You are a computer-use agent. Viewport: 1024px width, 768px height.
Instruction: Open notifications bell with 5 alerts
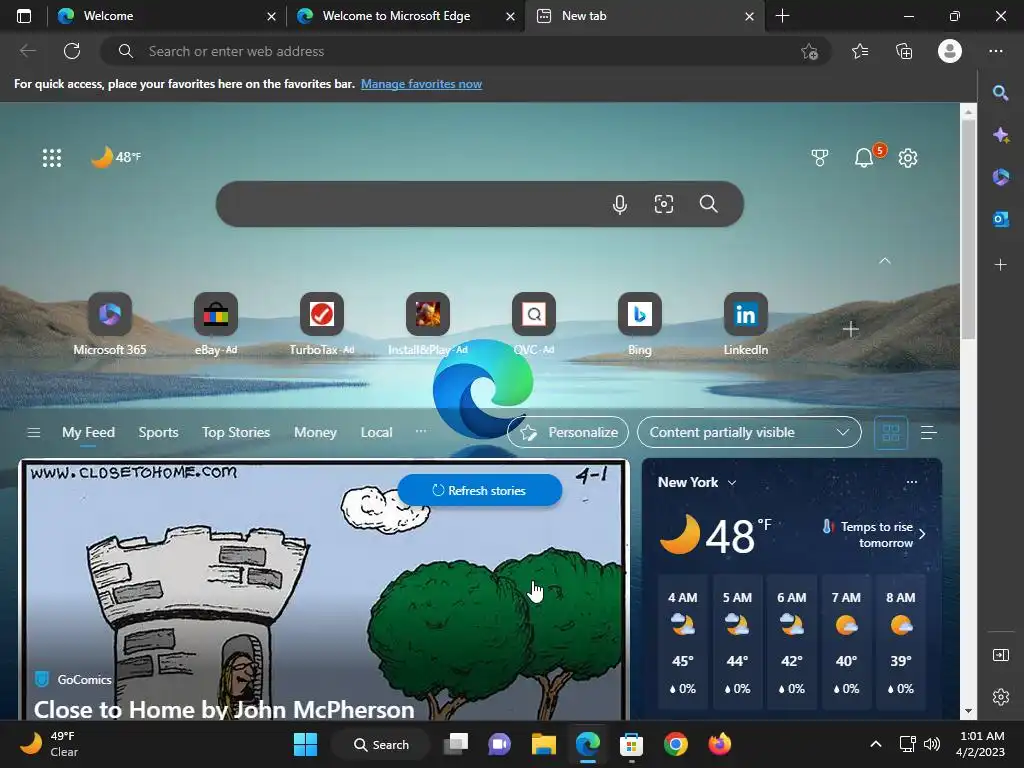click(x=864, y=157)
